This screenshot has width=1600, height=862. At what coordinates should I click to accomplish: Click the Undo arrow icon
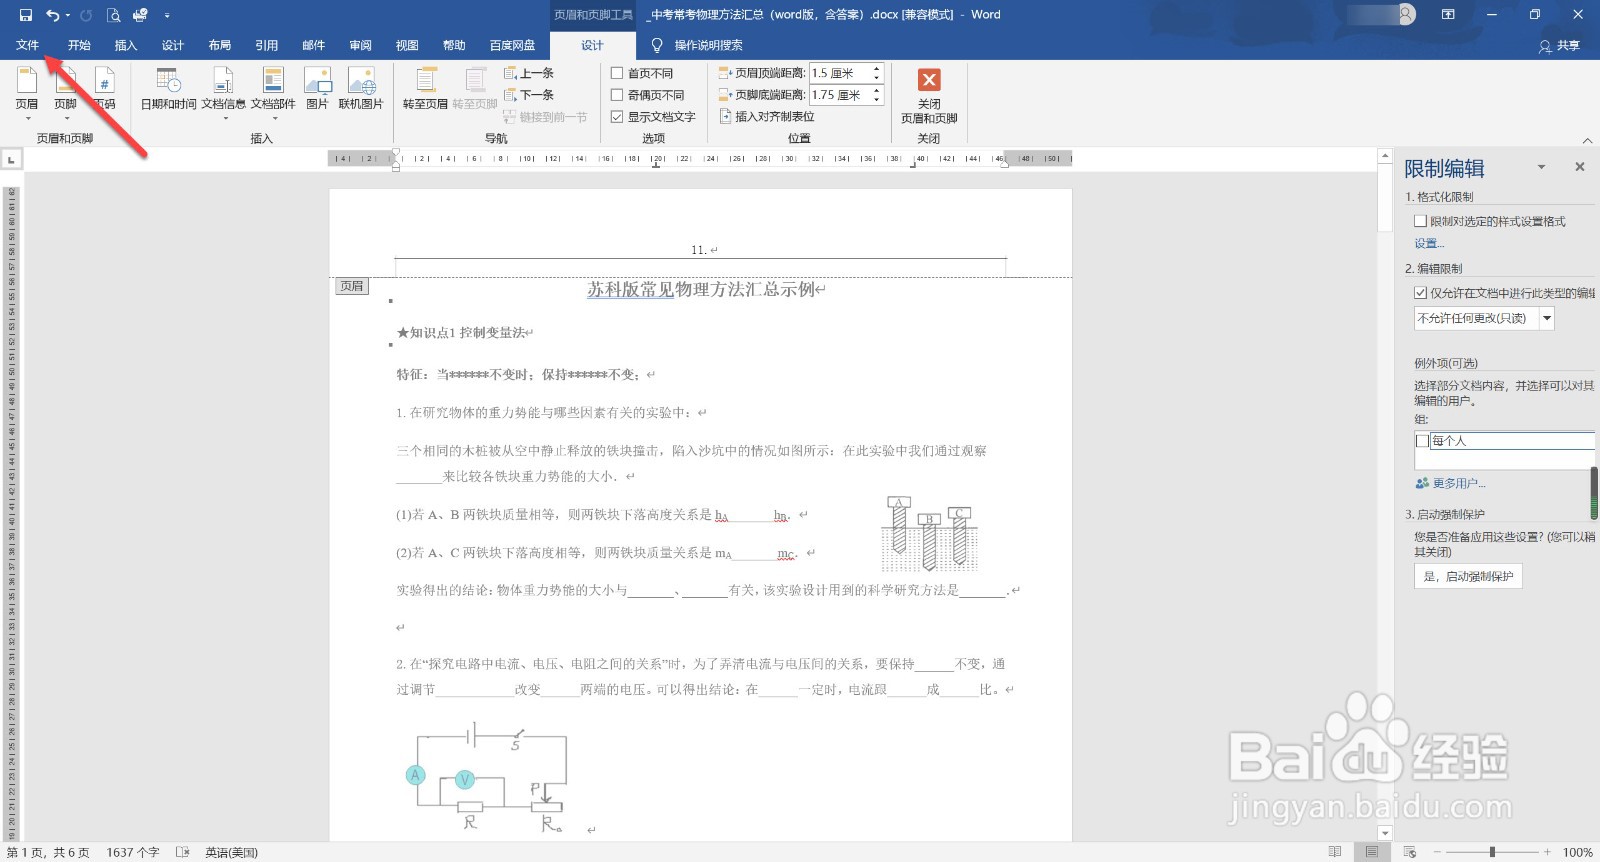coord(52,15)
